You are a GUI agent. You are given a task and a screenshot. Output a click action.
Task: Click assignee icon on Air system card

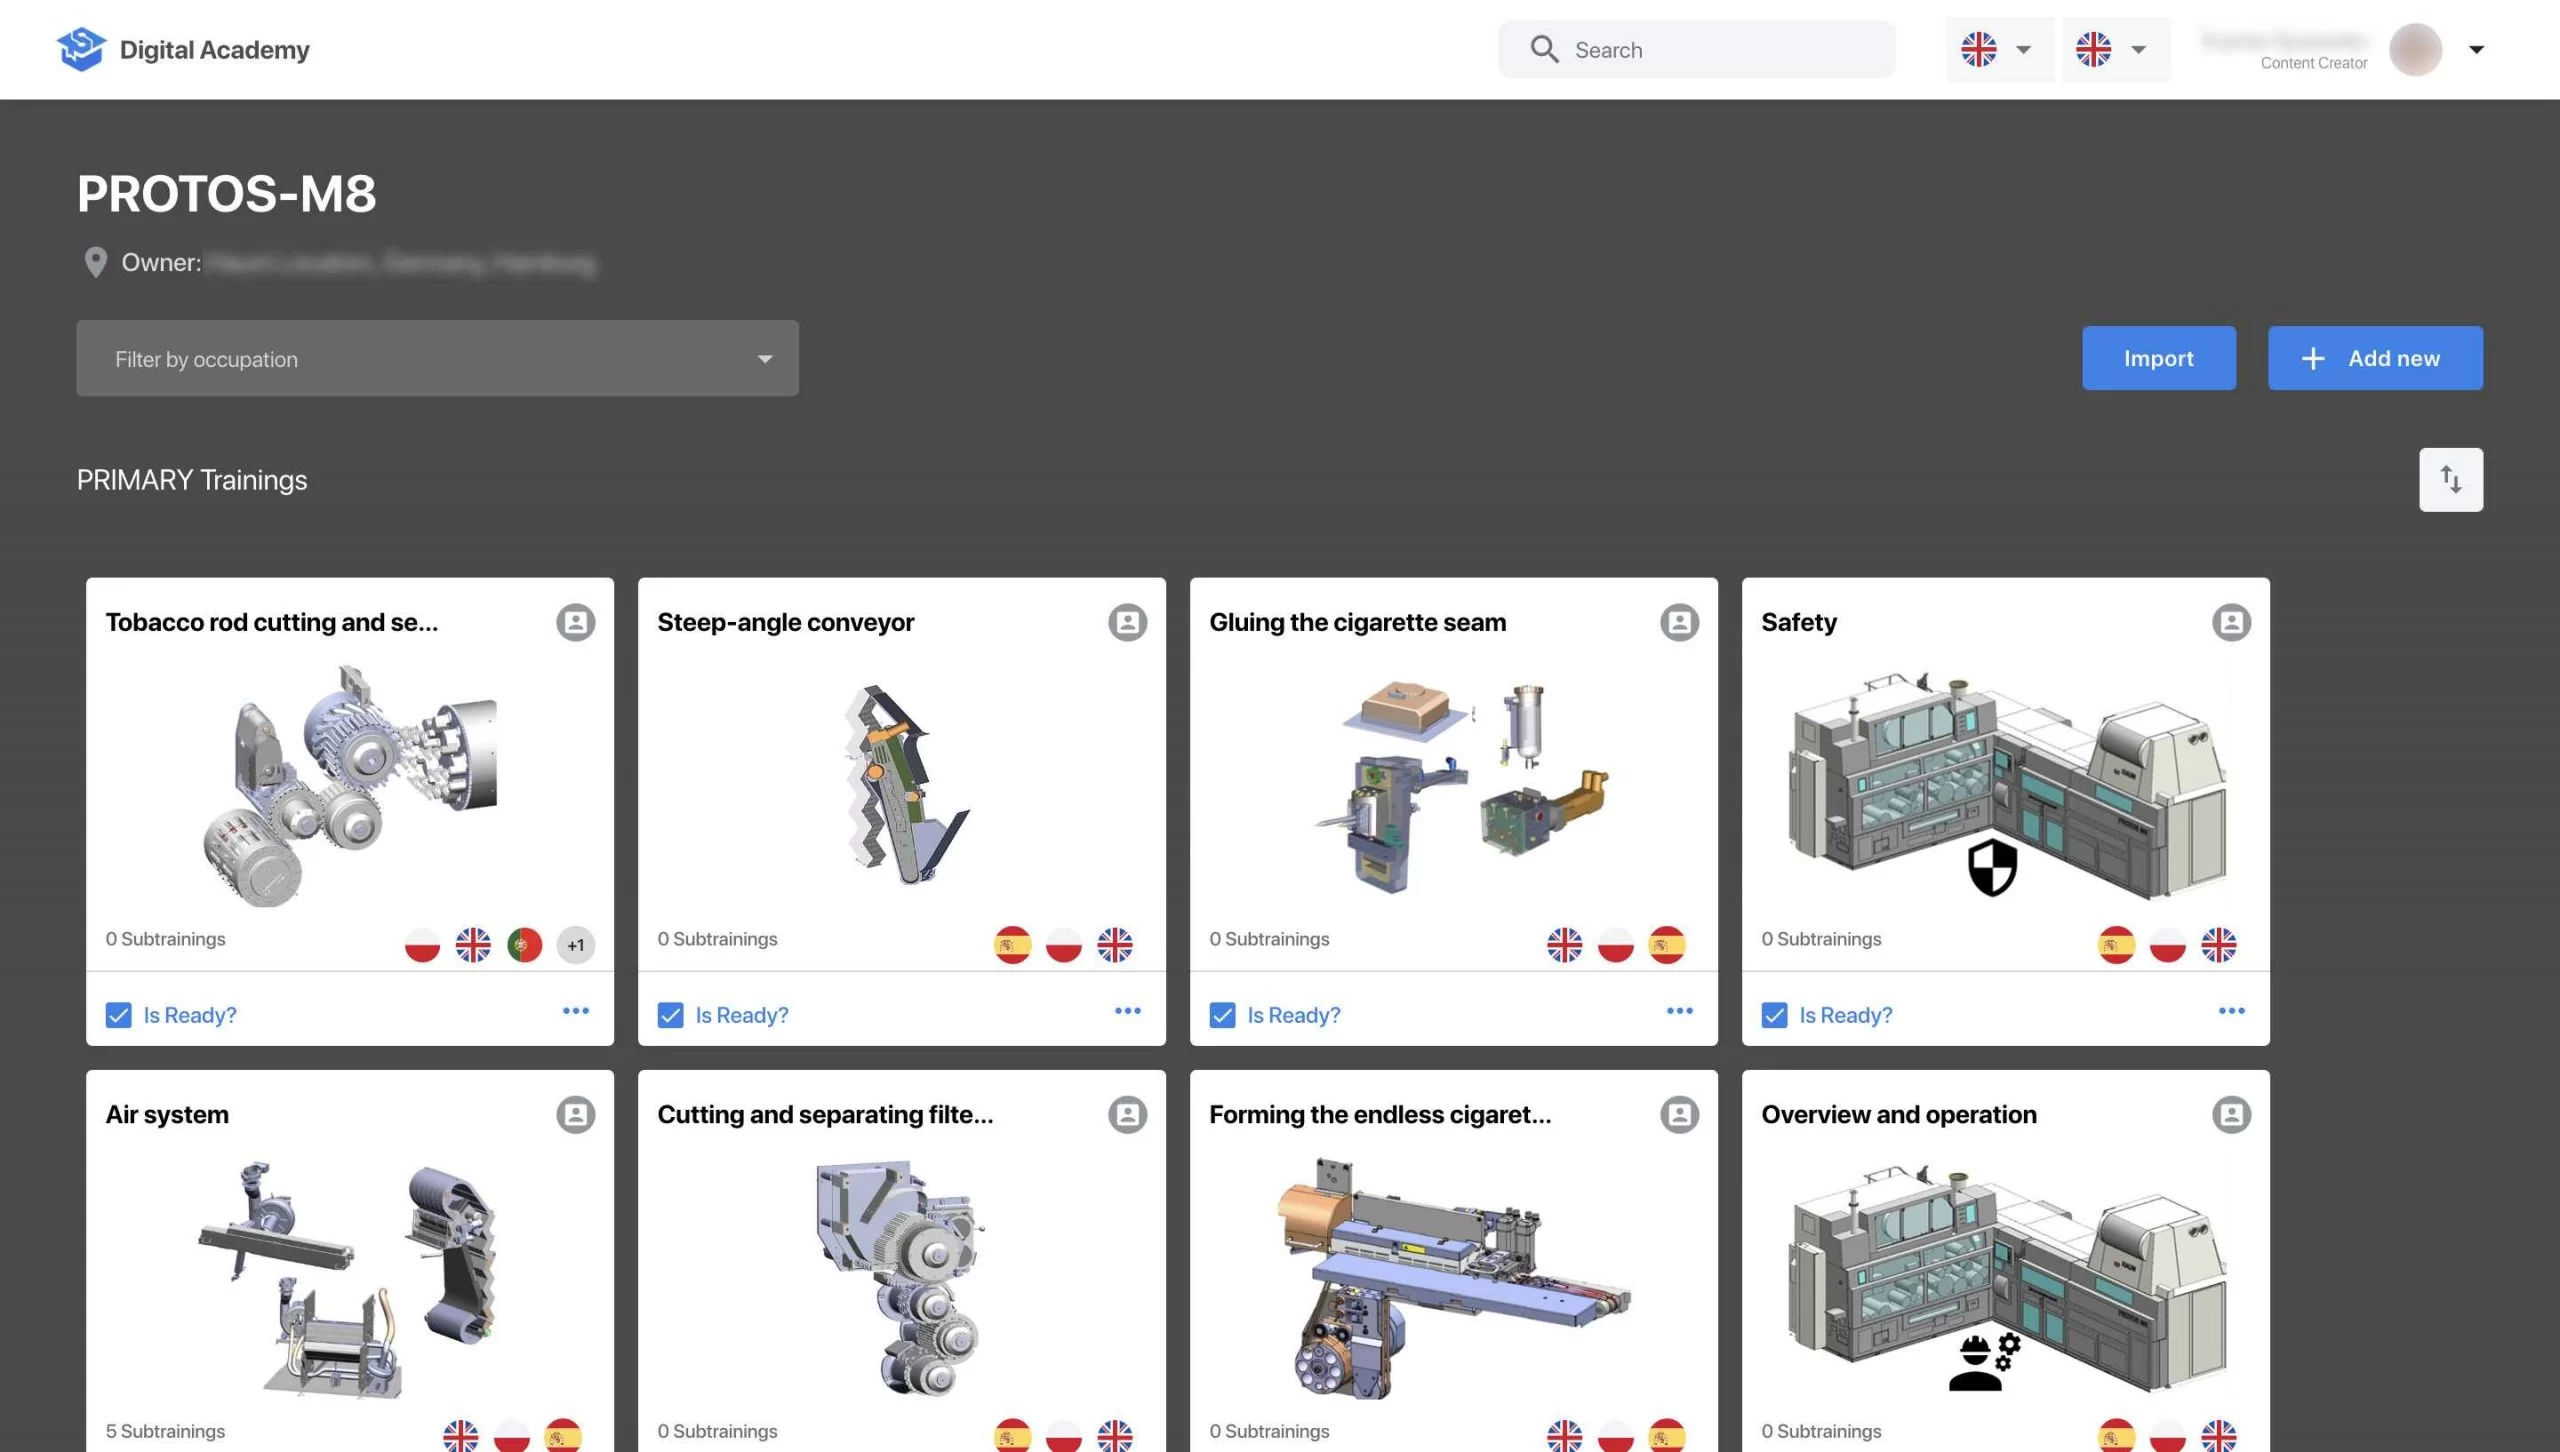click(575, 1114)
